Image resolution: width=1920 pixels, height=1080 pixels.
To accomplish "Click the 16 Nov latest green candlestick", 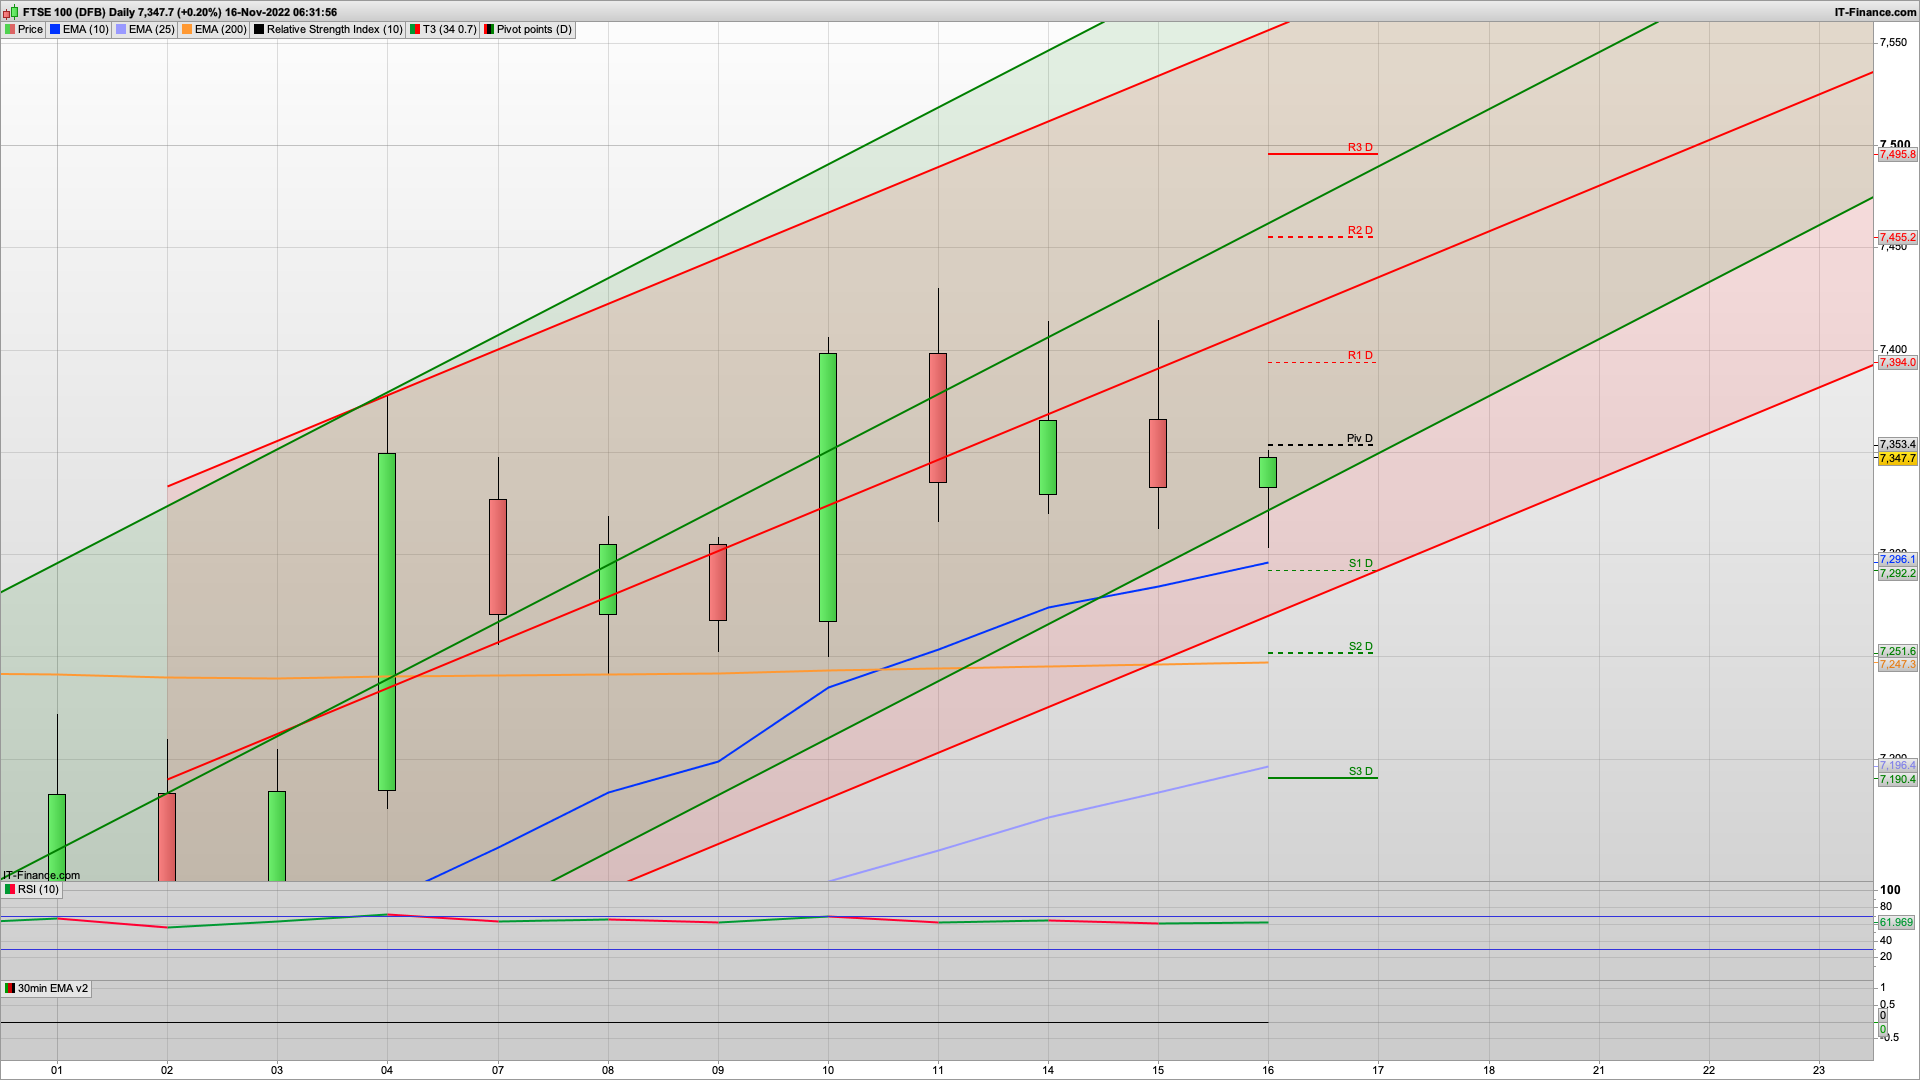I will pyautogui.click(x=1268, y=472).
